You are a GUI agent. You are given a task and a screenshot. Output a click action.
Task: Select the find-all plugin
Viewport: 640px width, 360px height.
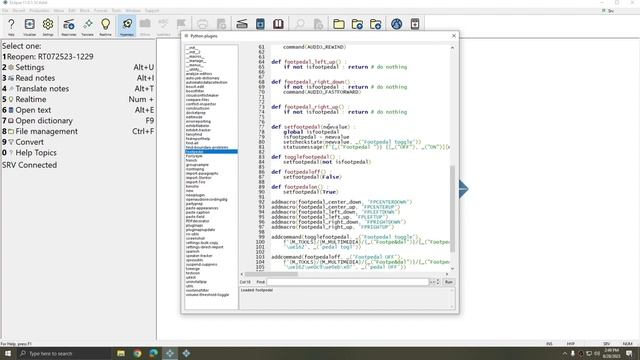click(x=192, y=143)
